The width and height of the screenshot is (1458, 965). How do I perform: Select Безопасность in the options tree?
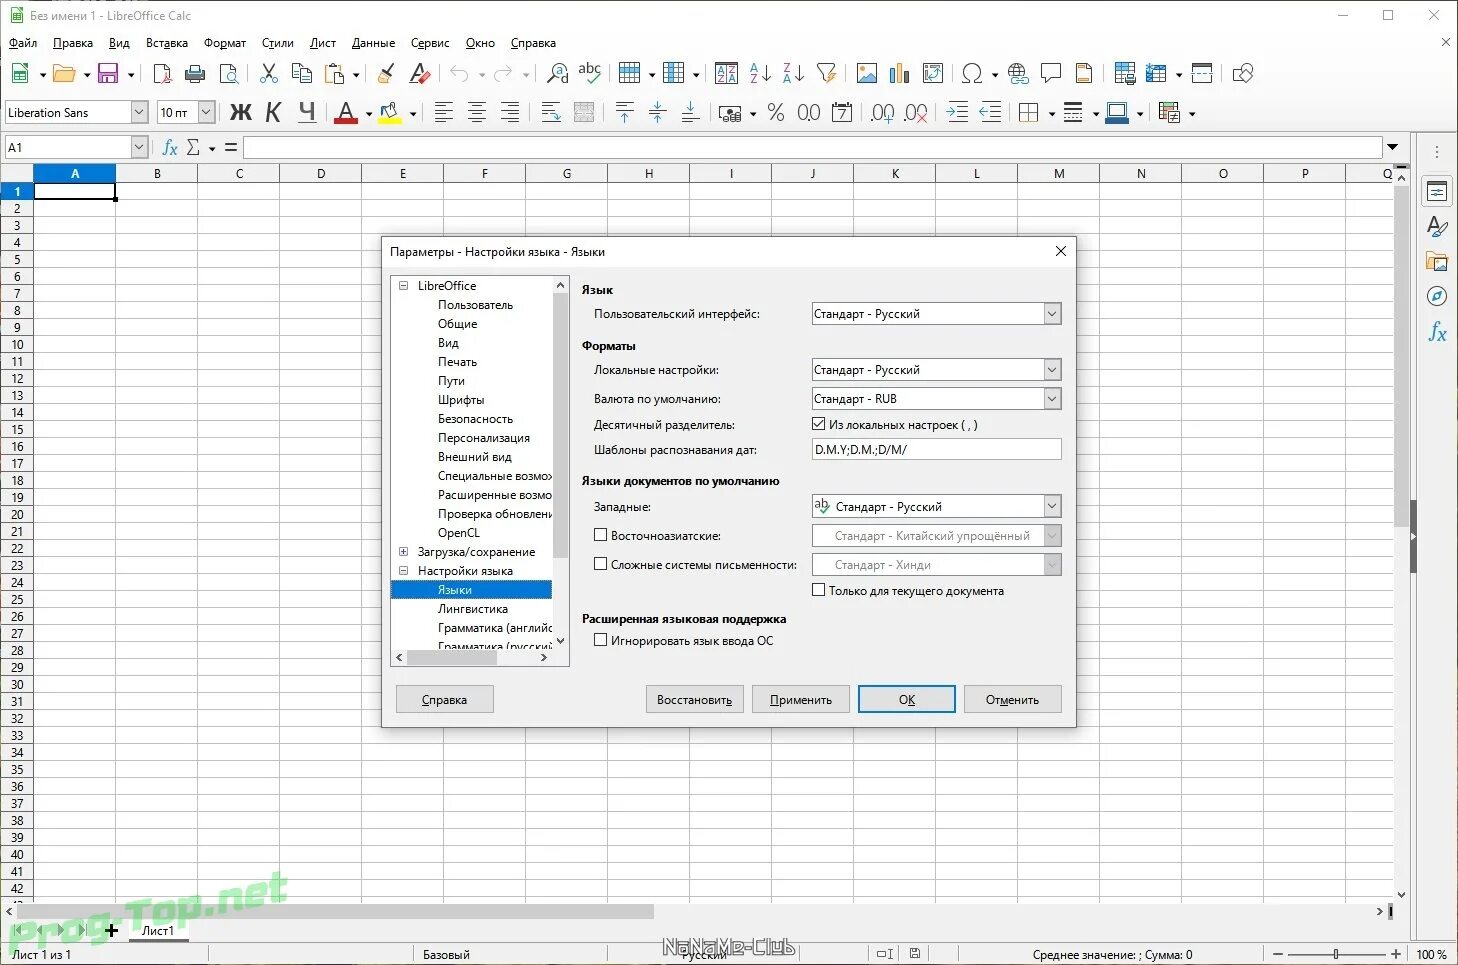[475, 419]
